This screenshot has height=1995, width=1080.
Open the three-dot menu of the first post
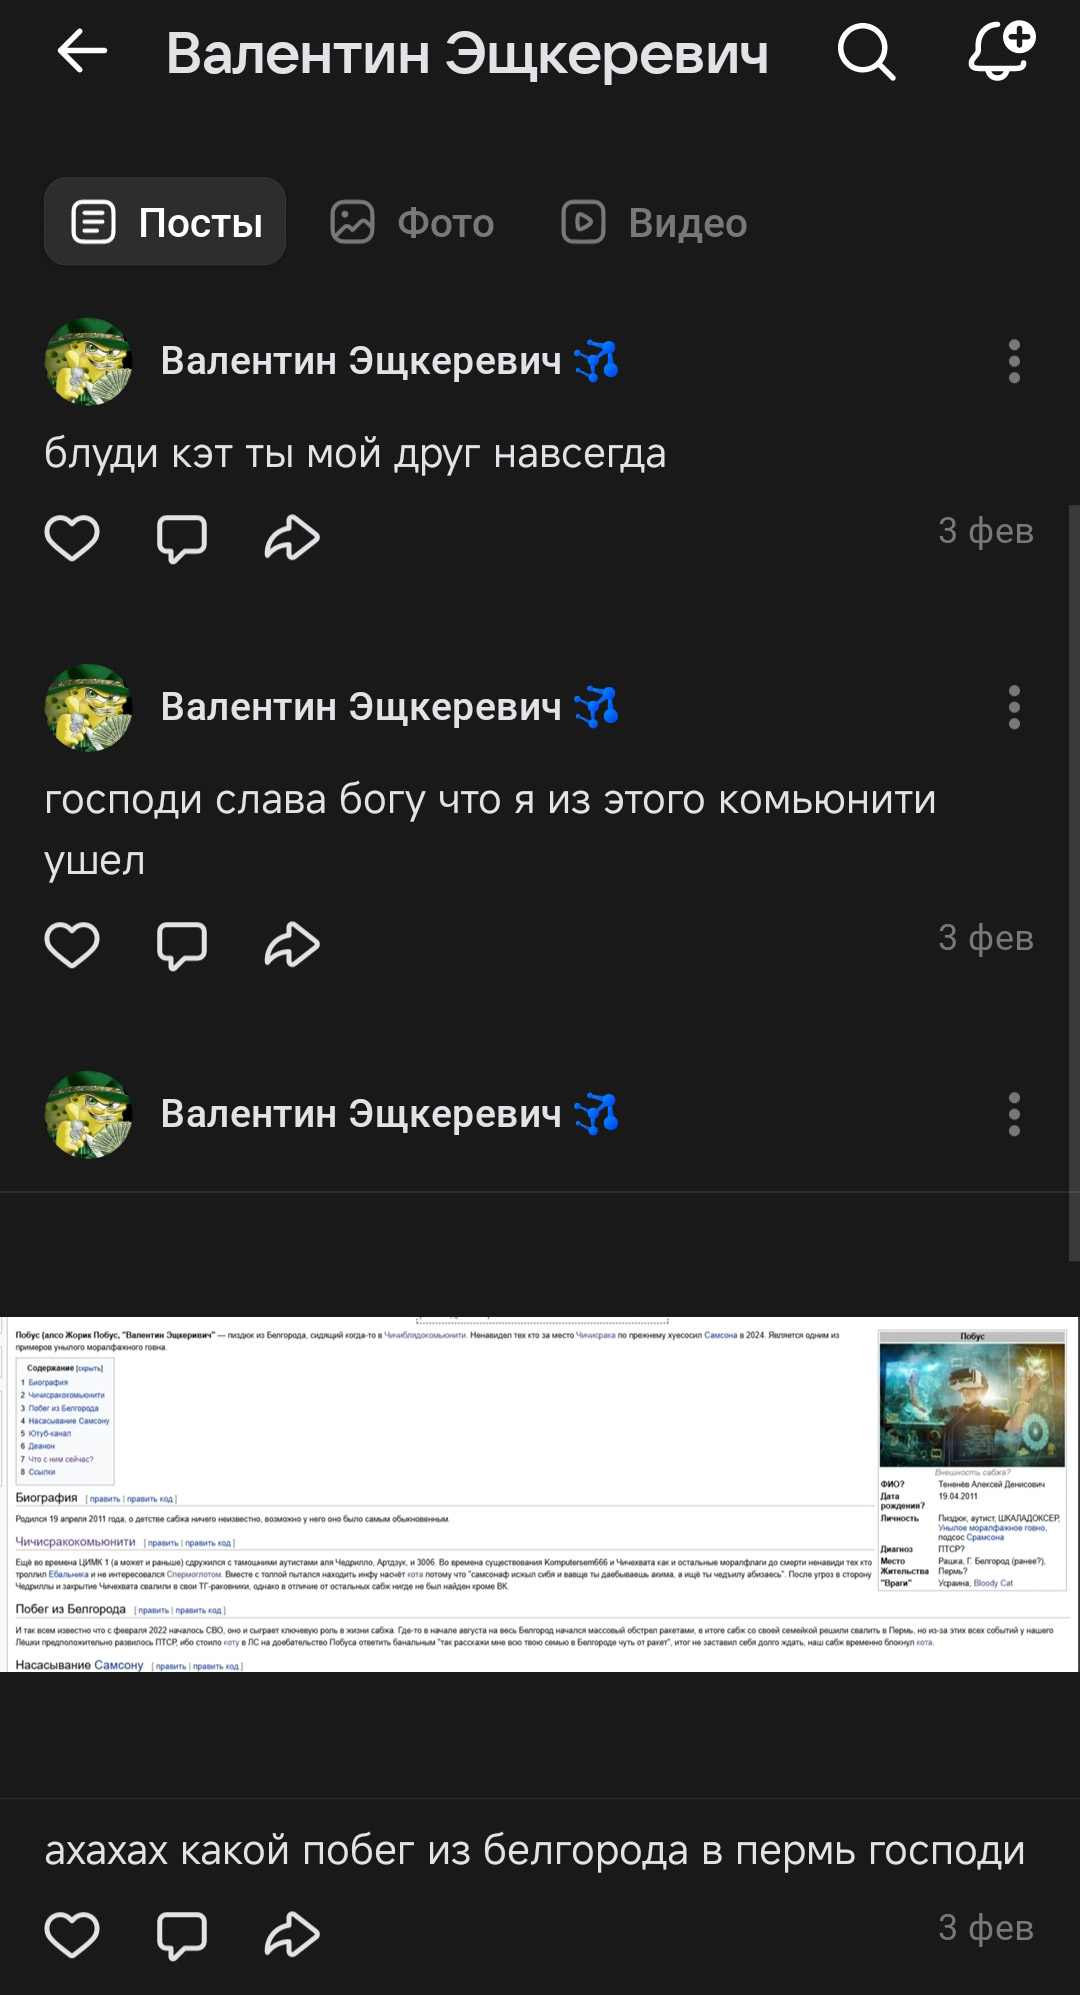point(1014,361)
